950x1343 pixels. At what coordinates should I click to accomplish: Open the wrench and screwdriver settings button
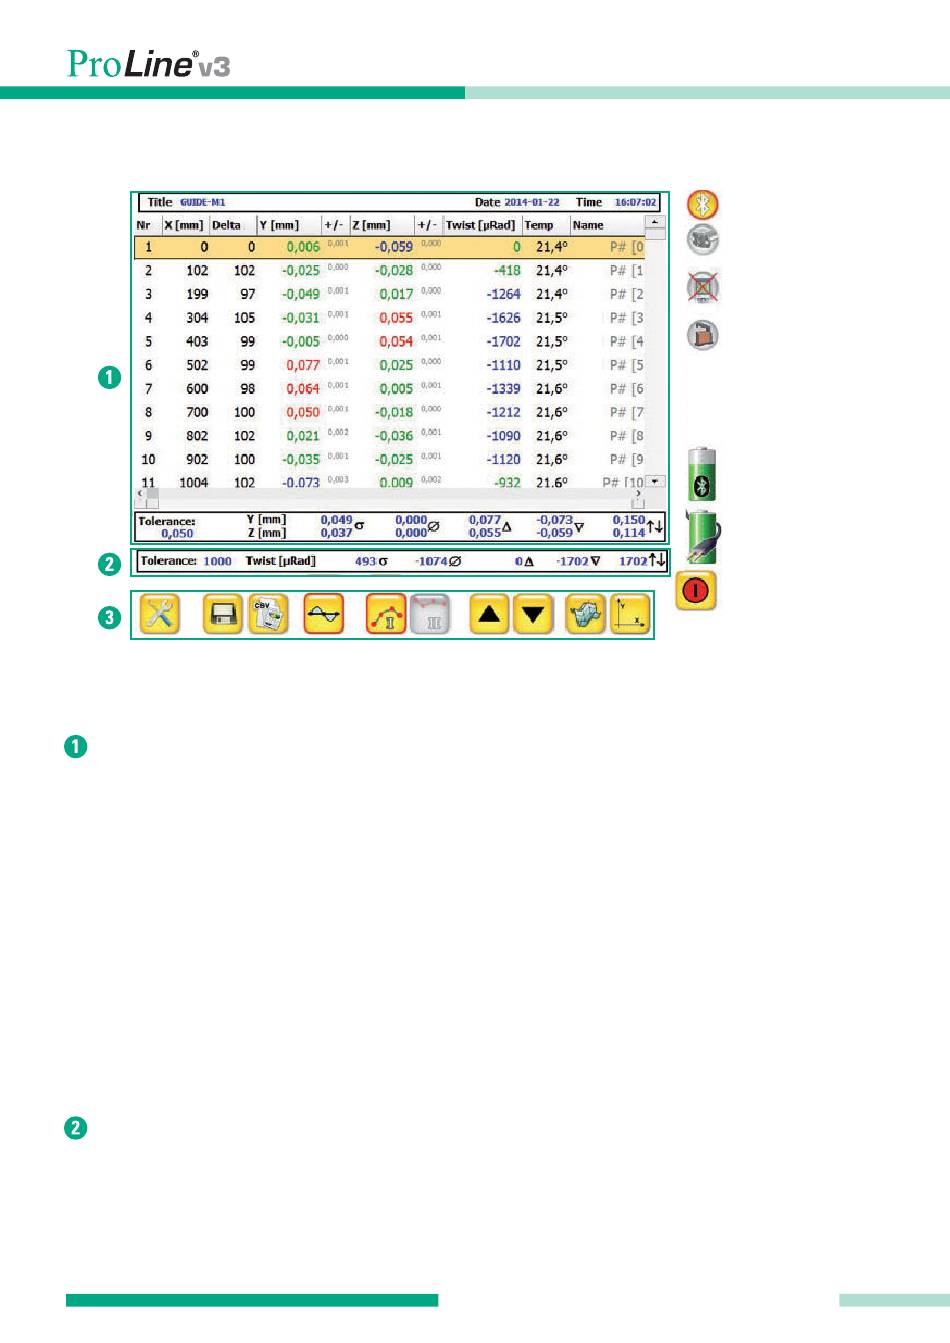161,615
